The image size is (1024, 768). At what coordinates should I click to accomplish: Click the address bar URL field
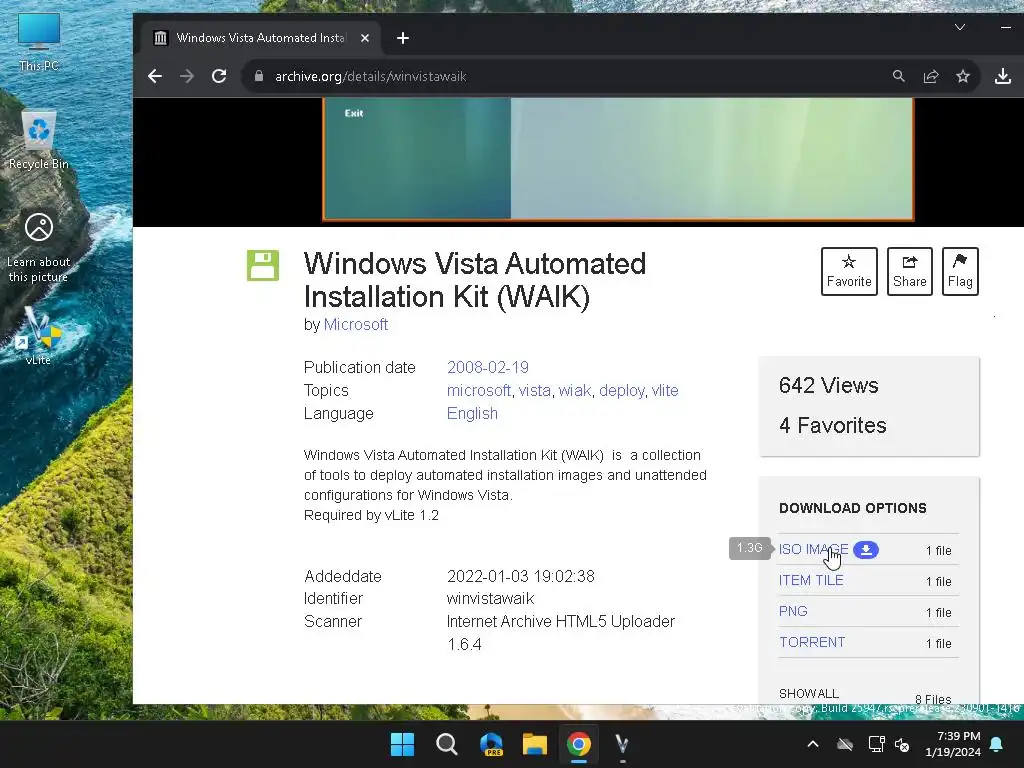pyautogui.click(x=370, y=76)
